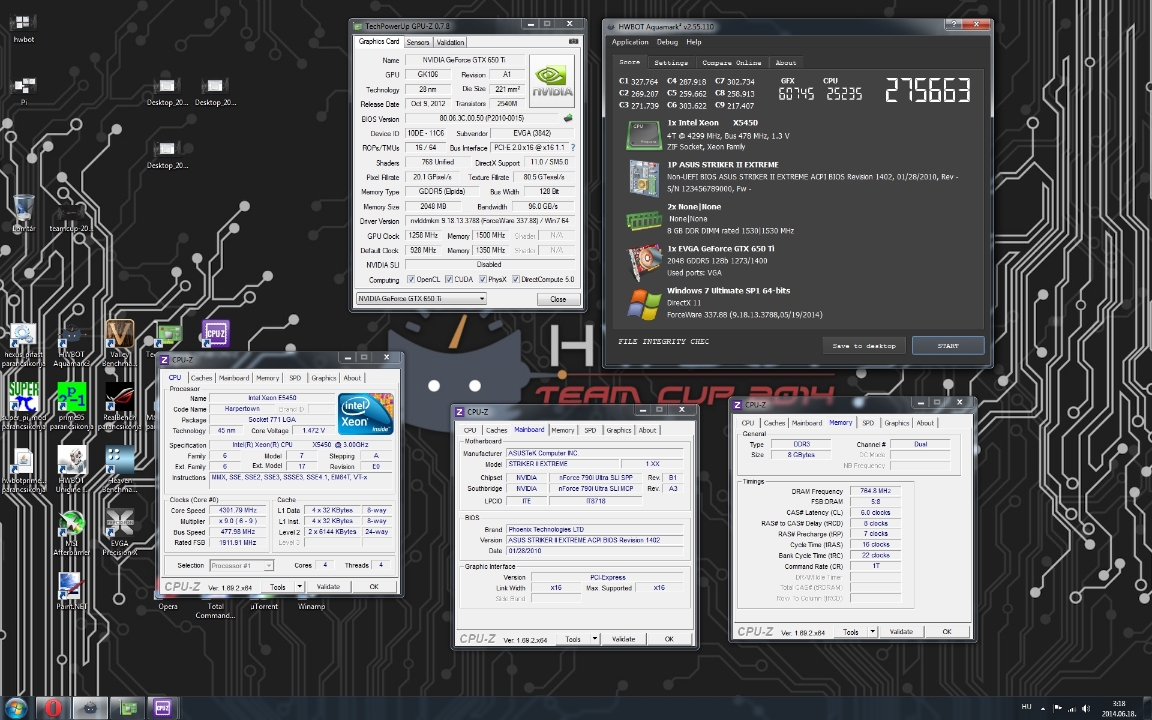Open the GeForce GTX 650 Ti dropdown in GPU-Z
The width and height of the screenshot is (1152, 720).
pos(421,298)
